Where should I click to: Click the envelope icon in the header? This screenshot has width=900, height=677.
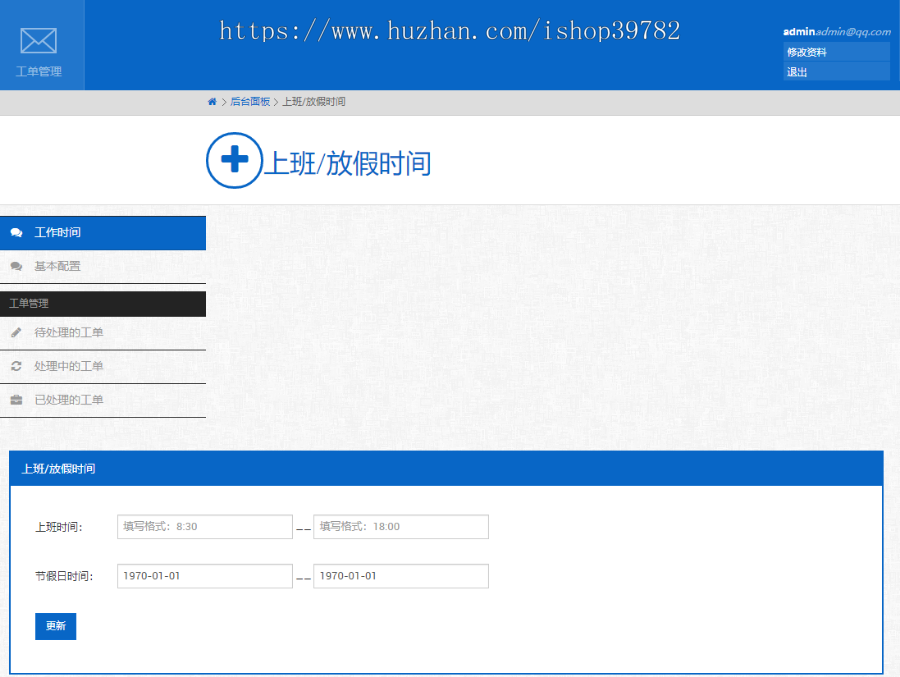click(x=38, y=41)
